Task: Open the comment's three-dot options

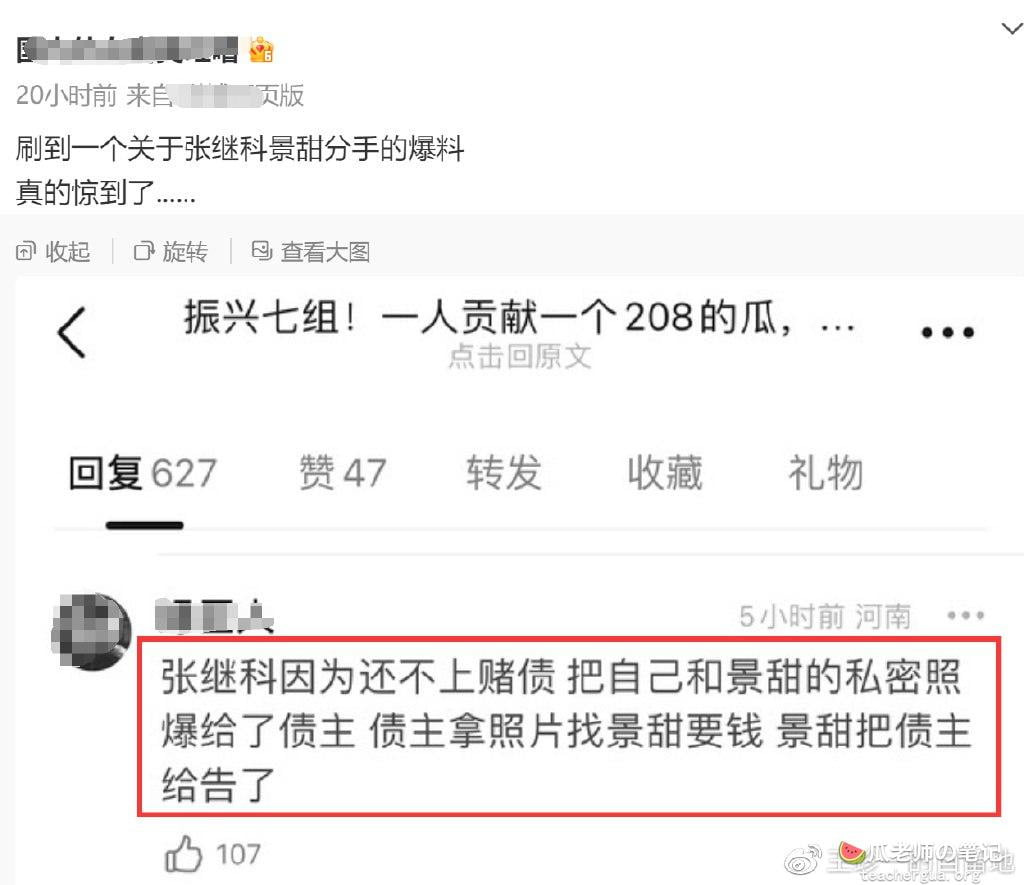Action: click(965, 615)
